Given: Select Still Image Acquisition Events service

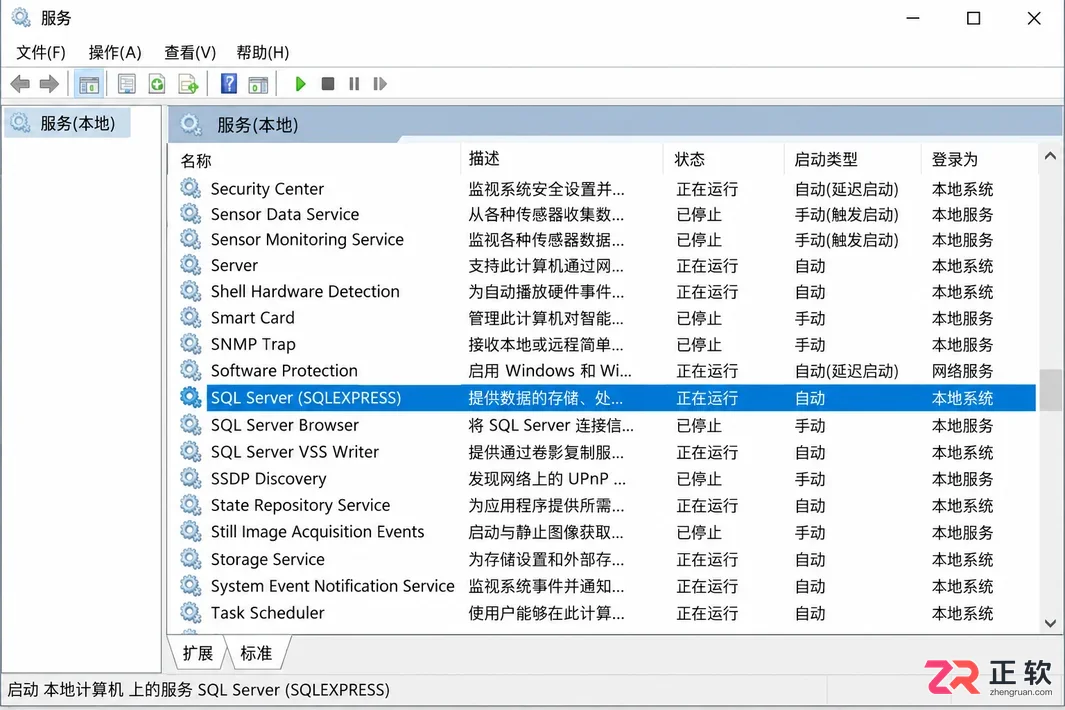Looking at the screenshot, I should 317,531.
